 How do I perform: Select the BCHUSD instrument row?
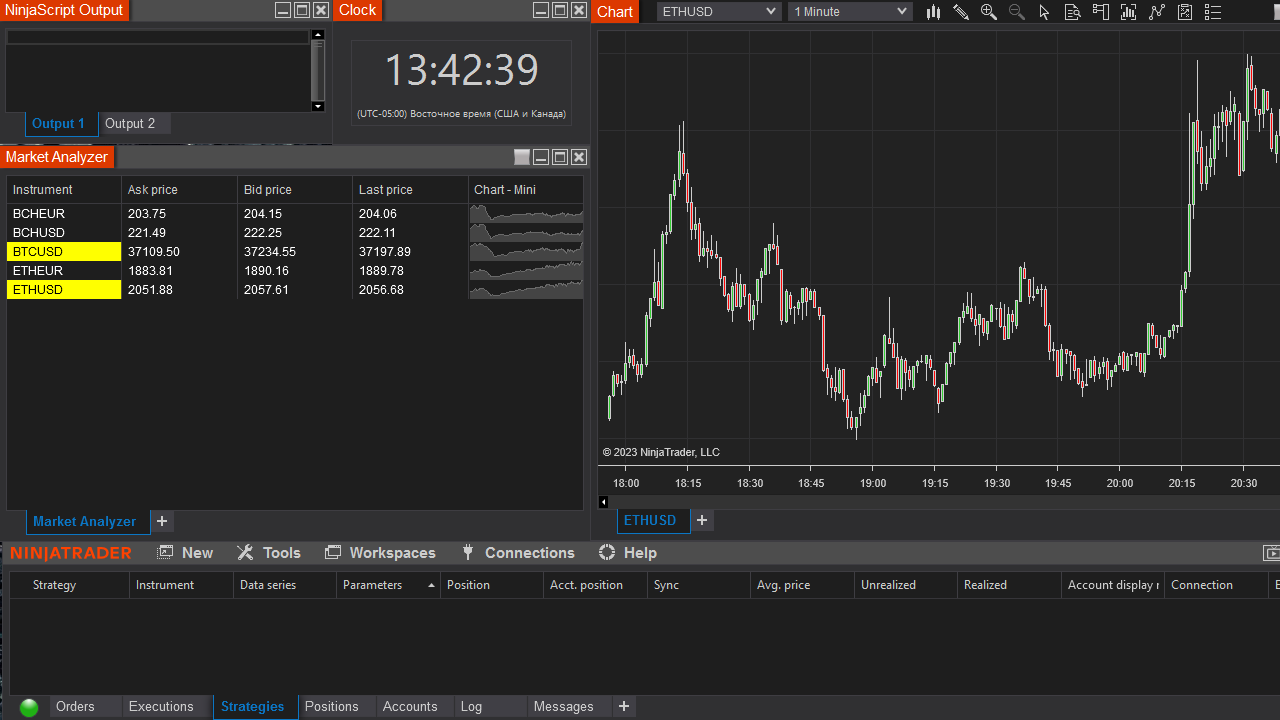coord(295,233)
